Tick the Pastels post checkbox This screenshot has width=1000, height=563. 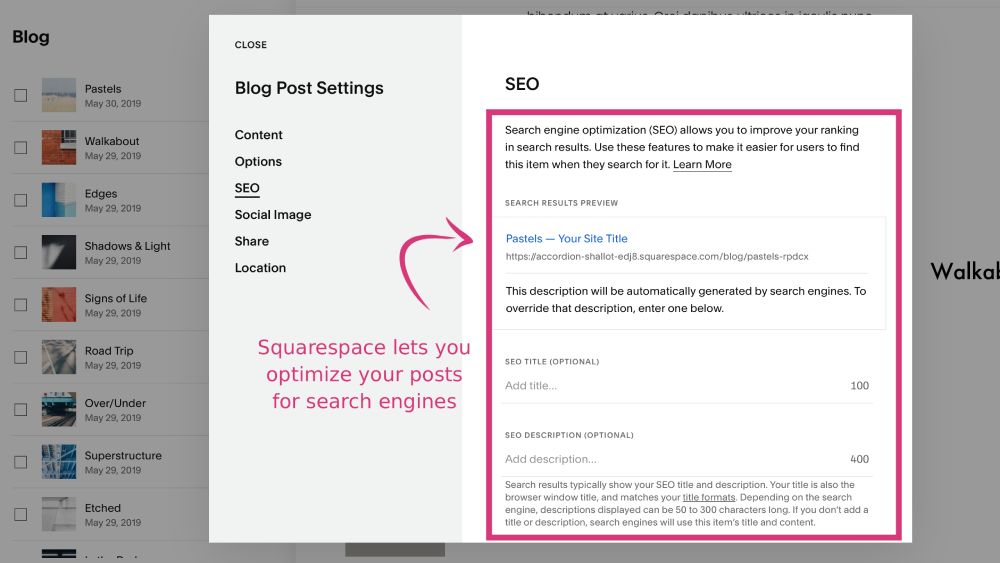[20, 96]
